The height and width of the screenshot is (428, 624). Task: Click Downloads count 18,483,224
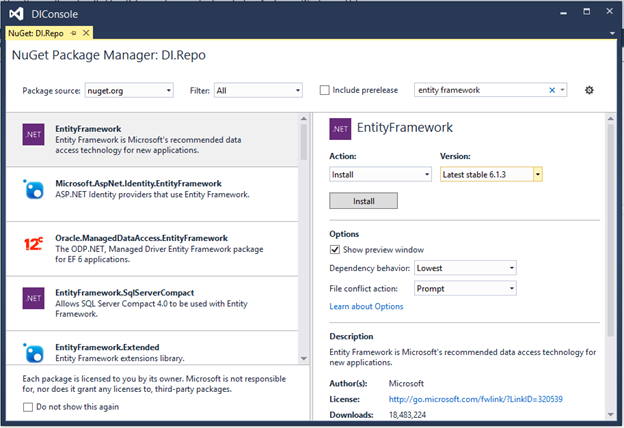407,415
